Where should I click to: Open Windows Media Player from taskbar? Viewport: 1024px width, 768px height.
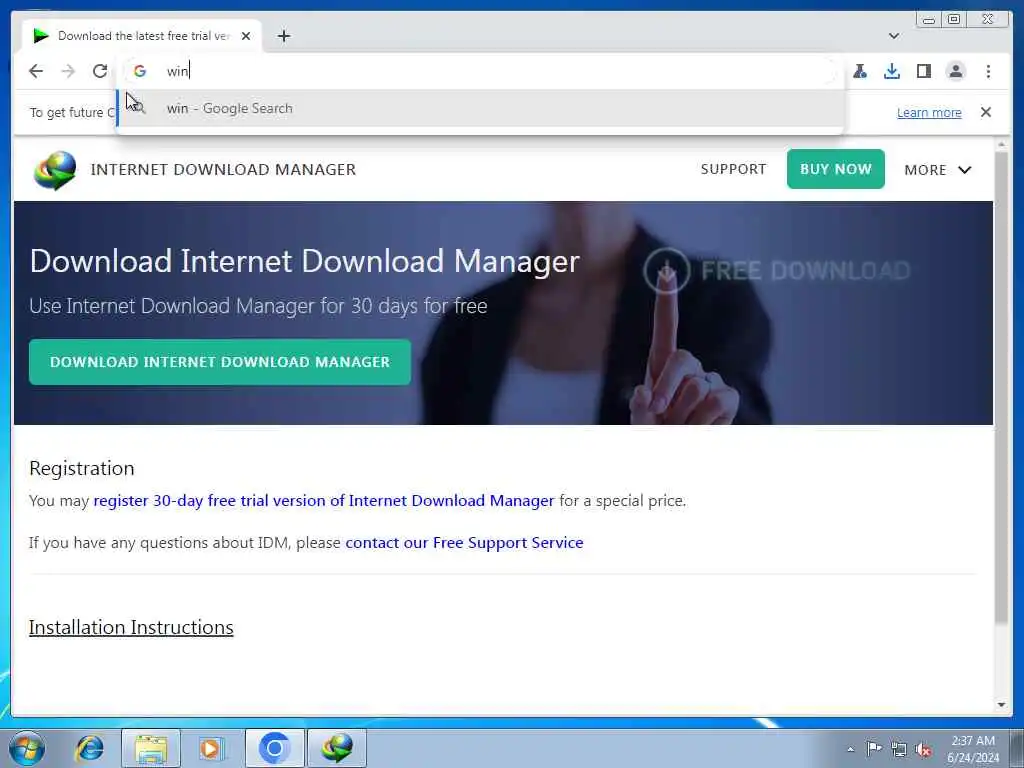211,748
